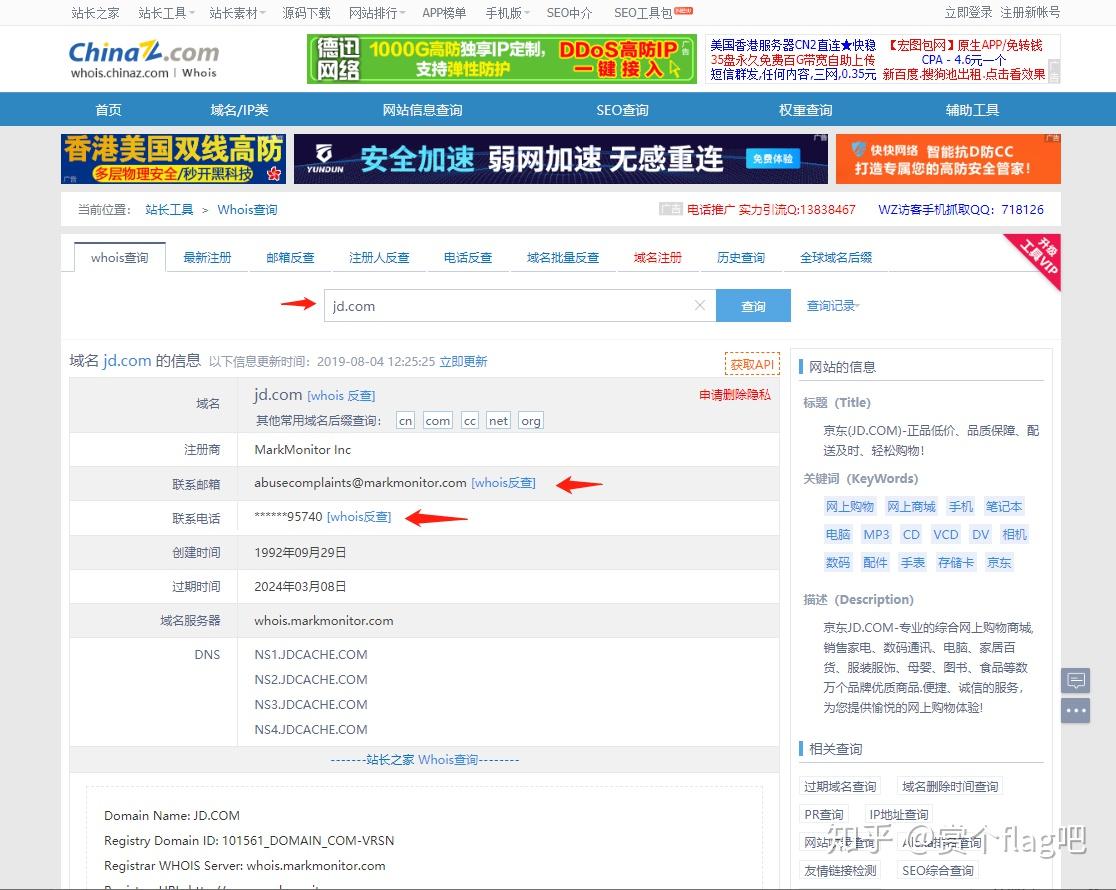The width and height of the screenshot is (1116, 890).
Task: Open 过期域名查询 related query
Action: 840,786
